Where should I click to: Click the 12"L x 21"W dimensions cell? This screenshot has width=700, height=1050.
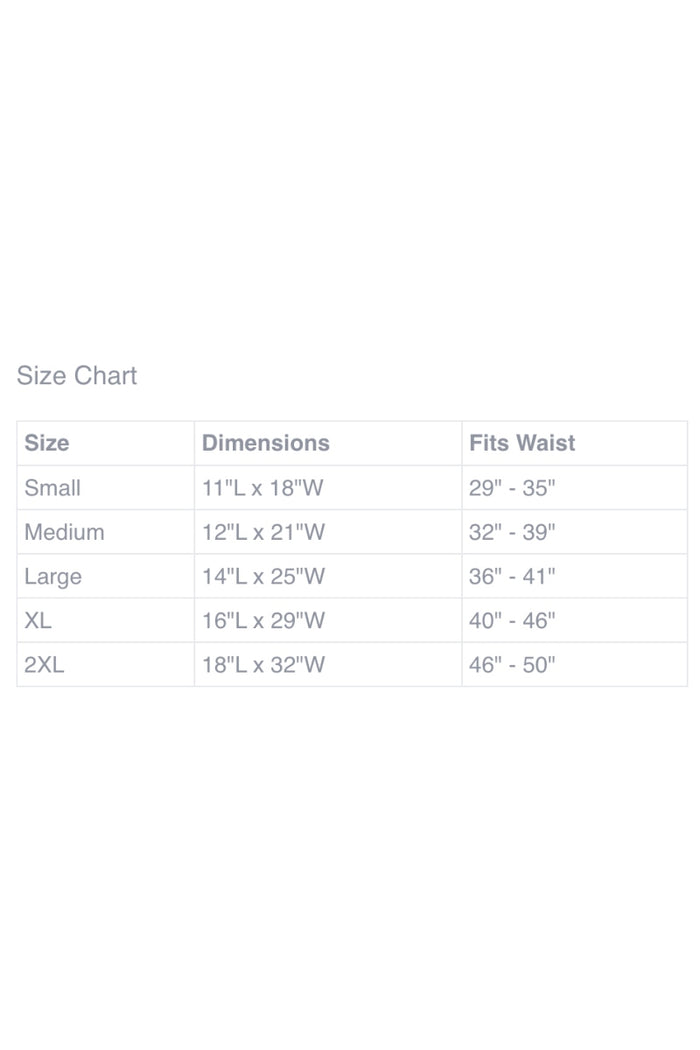[x=328, y=532]
